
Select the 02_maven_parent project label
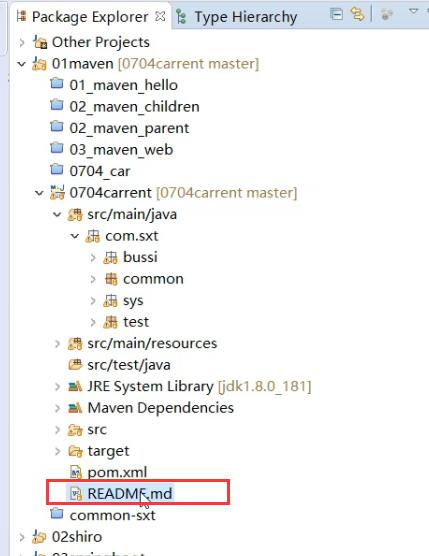129,128
